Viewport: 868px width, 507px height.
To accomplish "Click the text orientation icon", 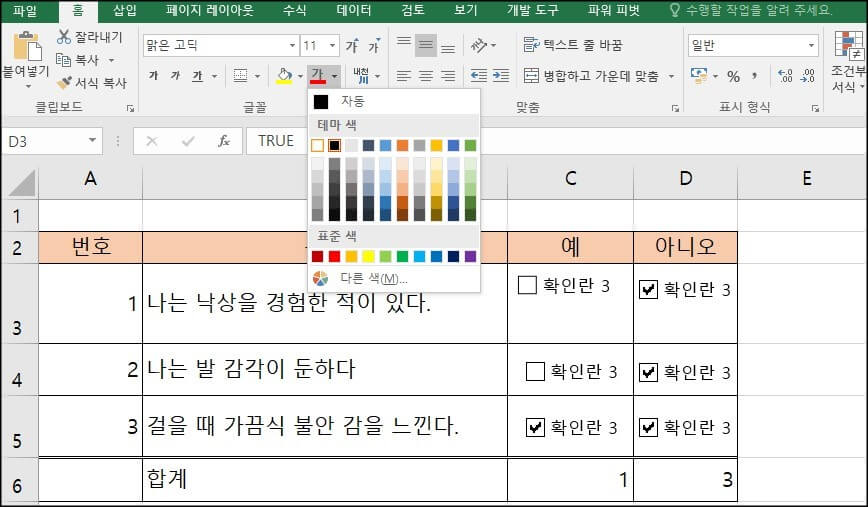I will point(478,45).
